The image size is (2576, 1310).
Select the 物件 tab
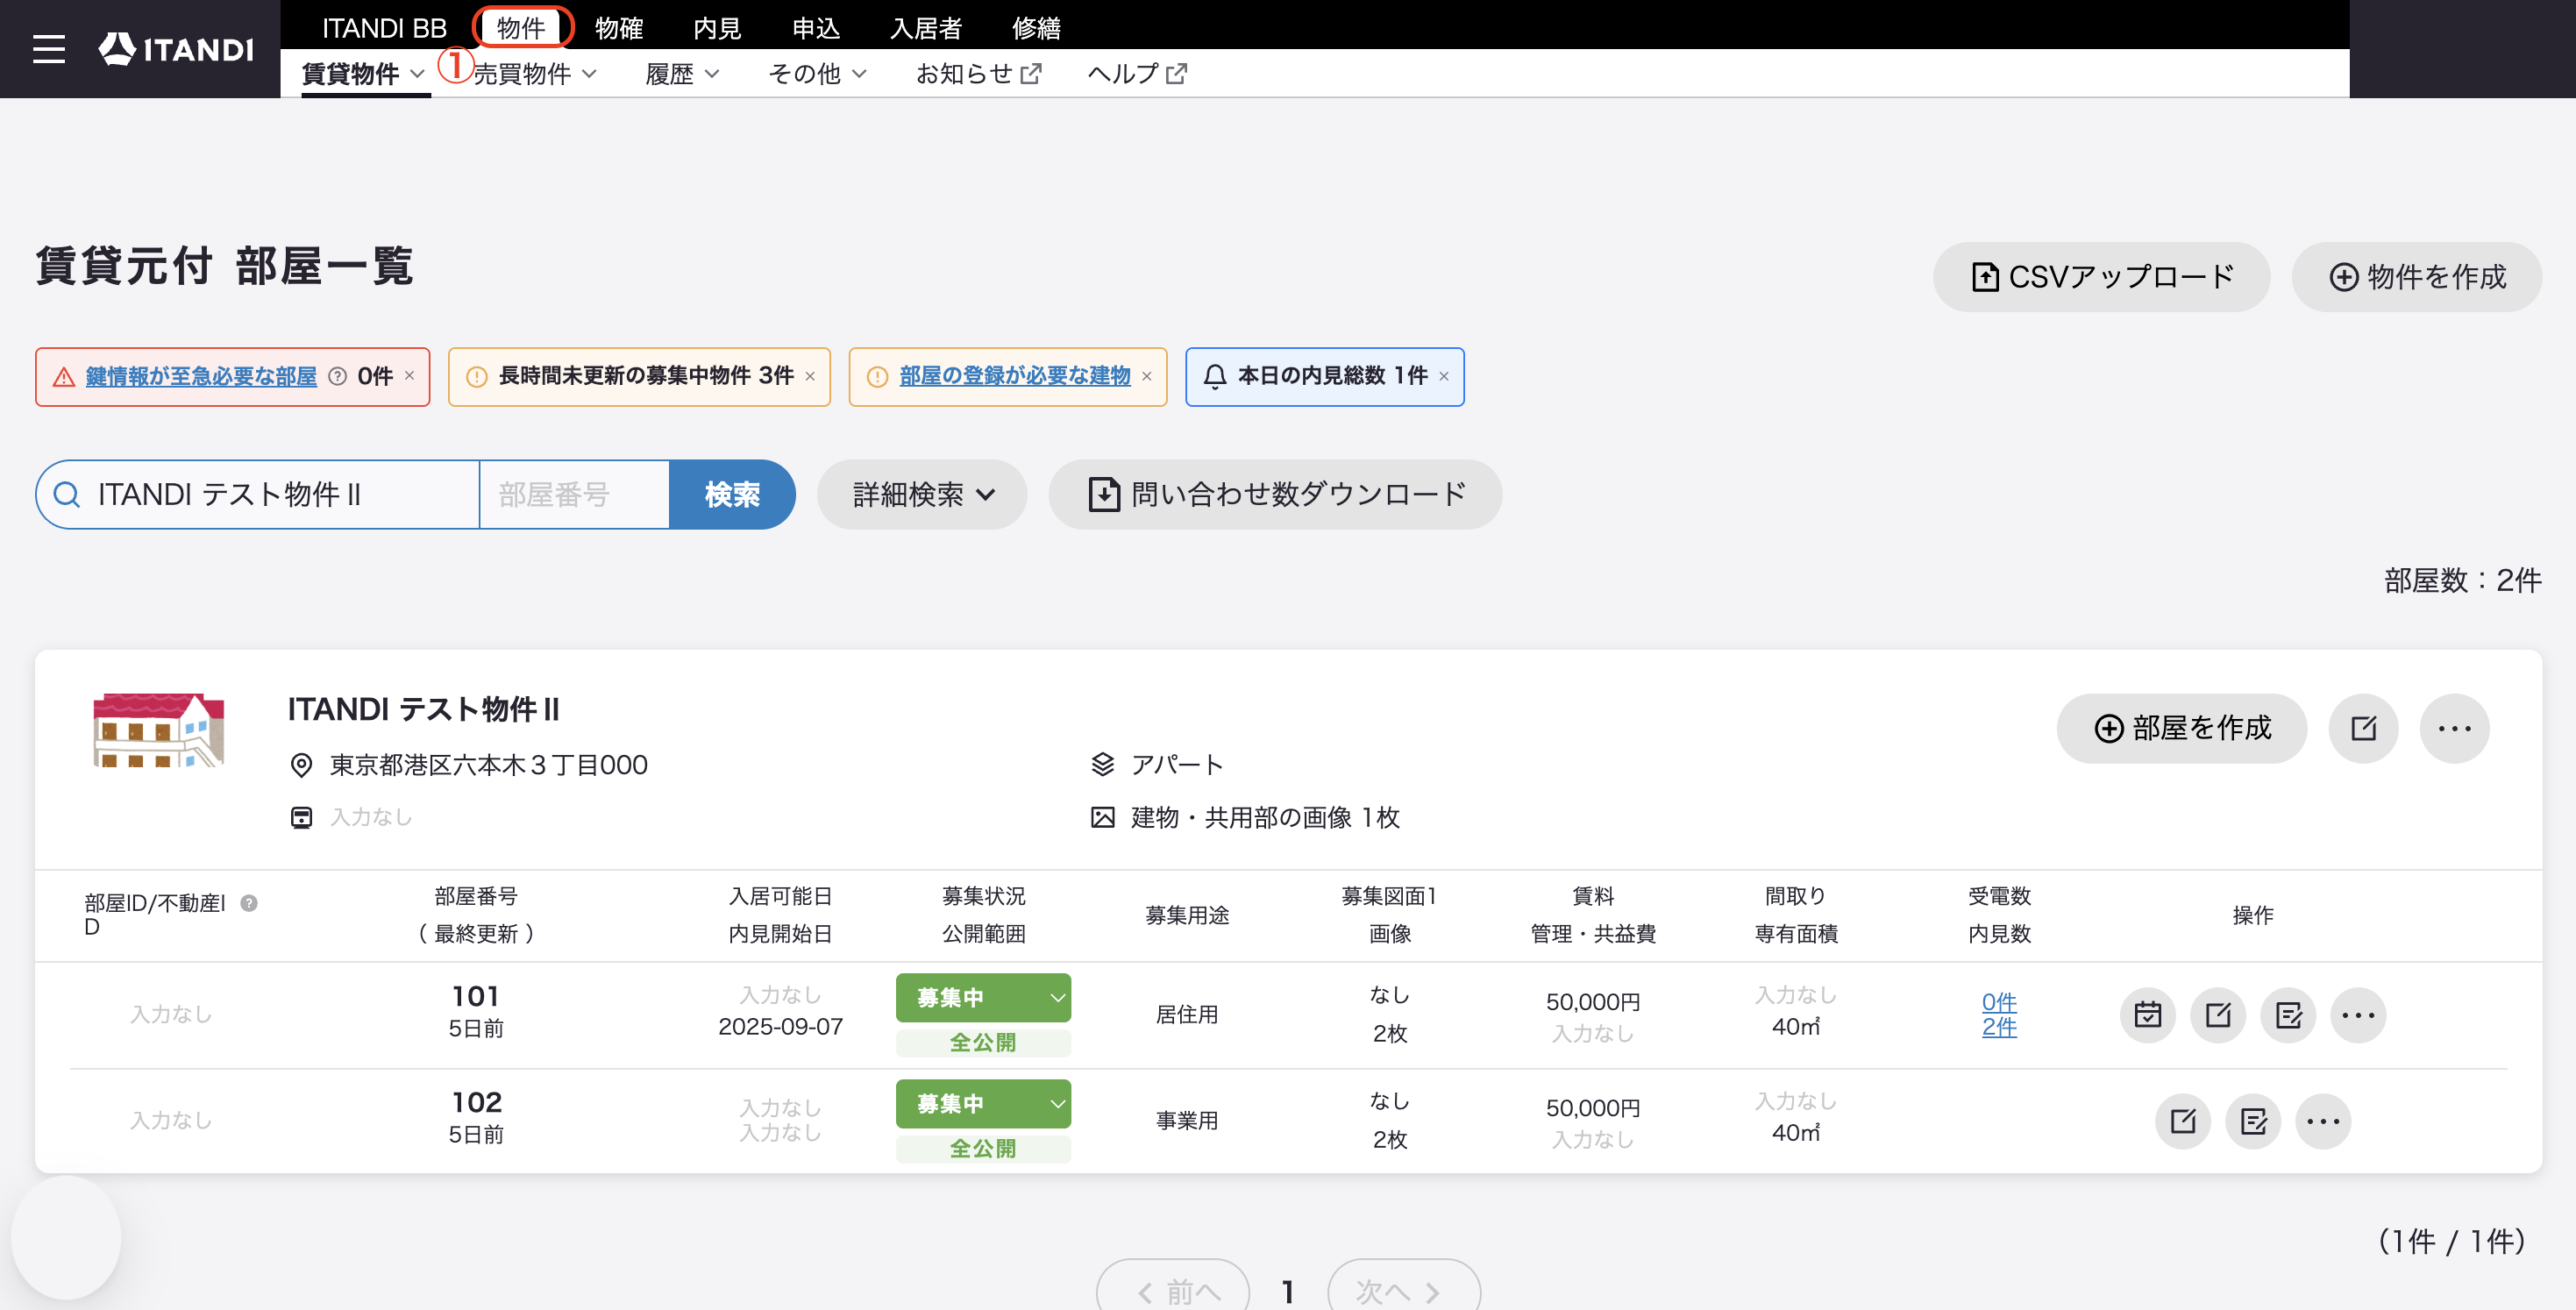tap(521, 27)
